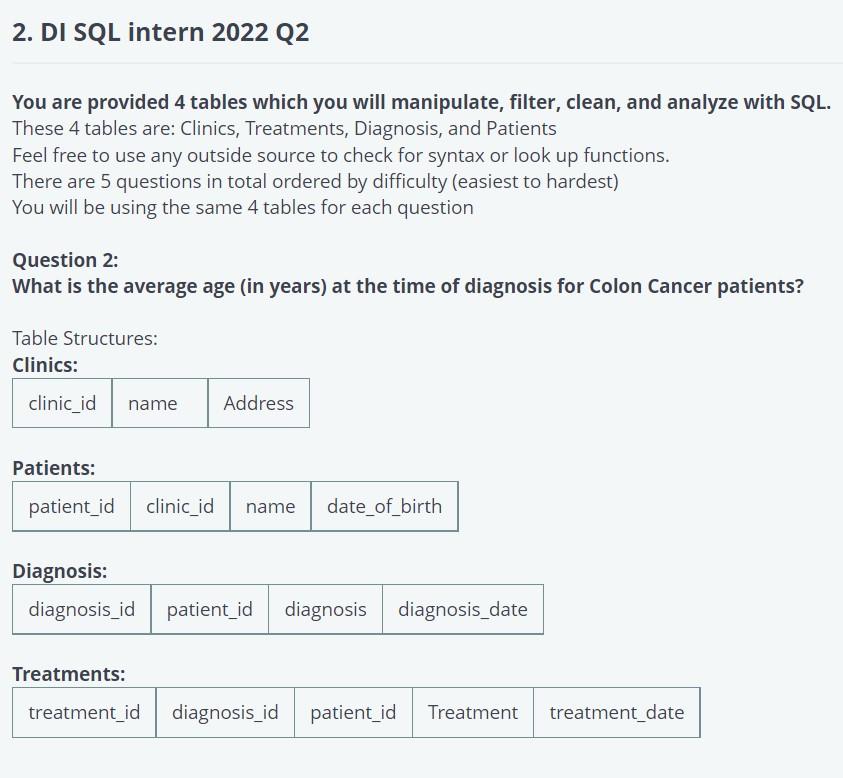This screenshot has height=778, width=843.
Task: Click diagnosis_id cell in Diagnosis table
Action: (x=82, y=609)
